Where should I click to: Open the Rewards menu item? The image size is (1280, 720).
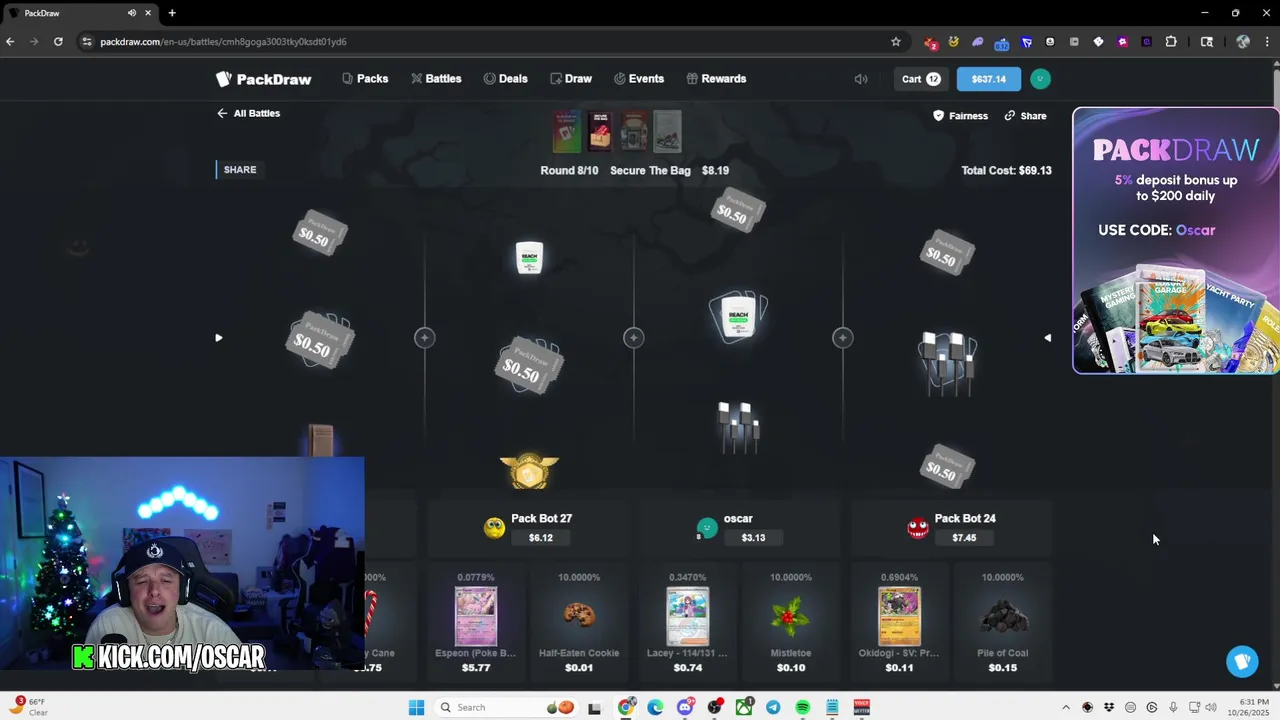coord(716,78)
